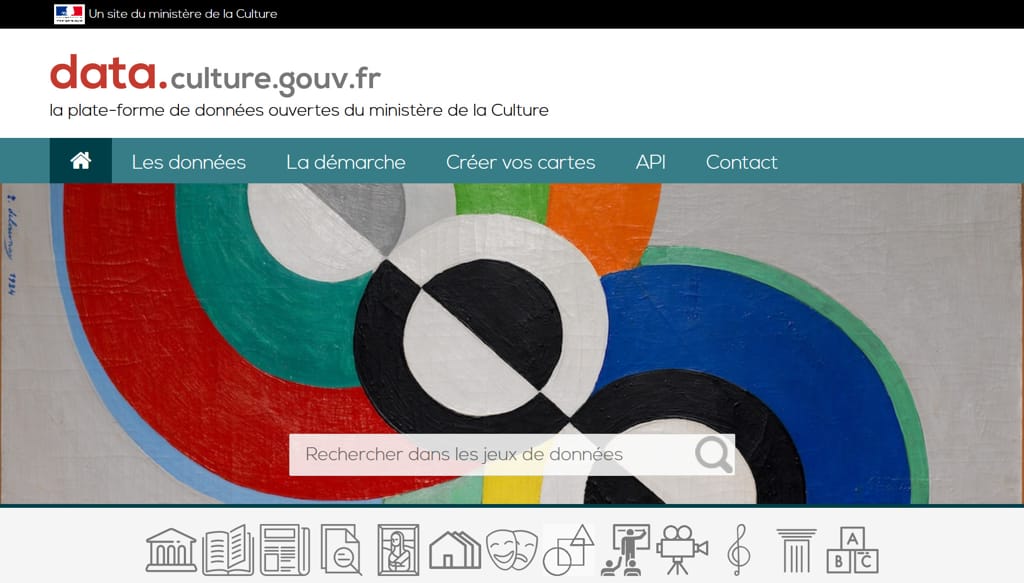Select the geometric shapes category icon
The image size is (1024, 583).
pos(568,550)
